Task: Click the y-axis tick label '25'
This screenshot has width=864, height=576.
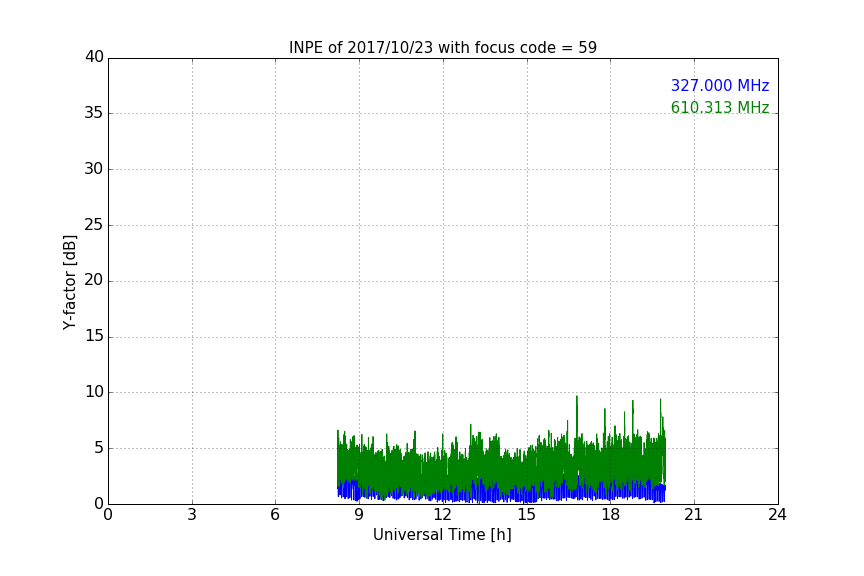Action: coord(94,224)
